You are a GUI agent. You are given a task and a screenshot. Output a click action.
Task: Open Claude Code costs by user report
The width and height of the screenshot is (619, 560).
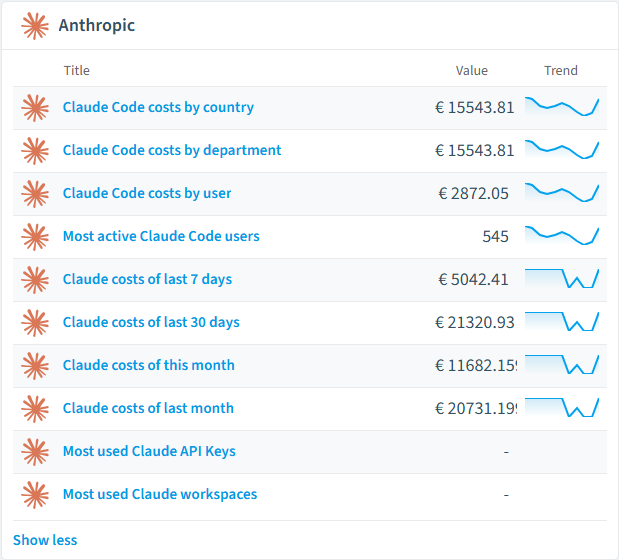147,193
